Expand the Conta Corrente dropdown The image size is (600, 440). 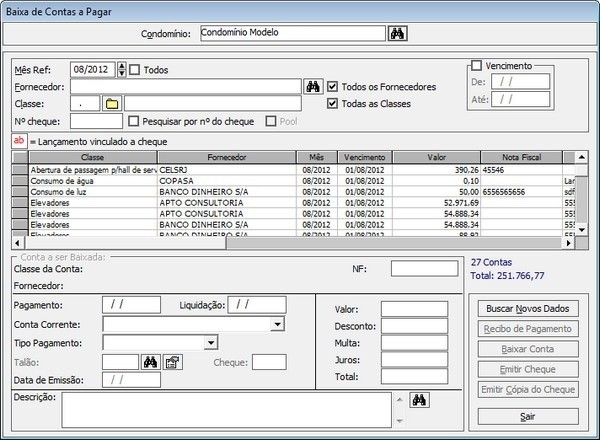click(x=277, y=324)
